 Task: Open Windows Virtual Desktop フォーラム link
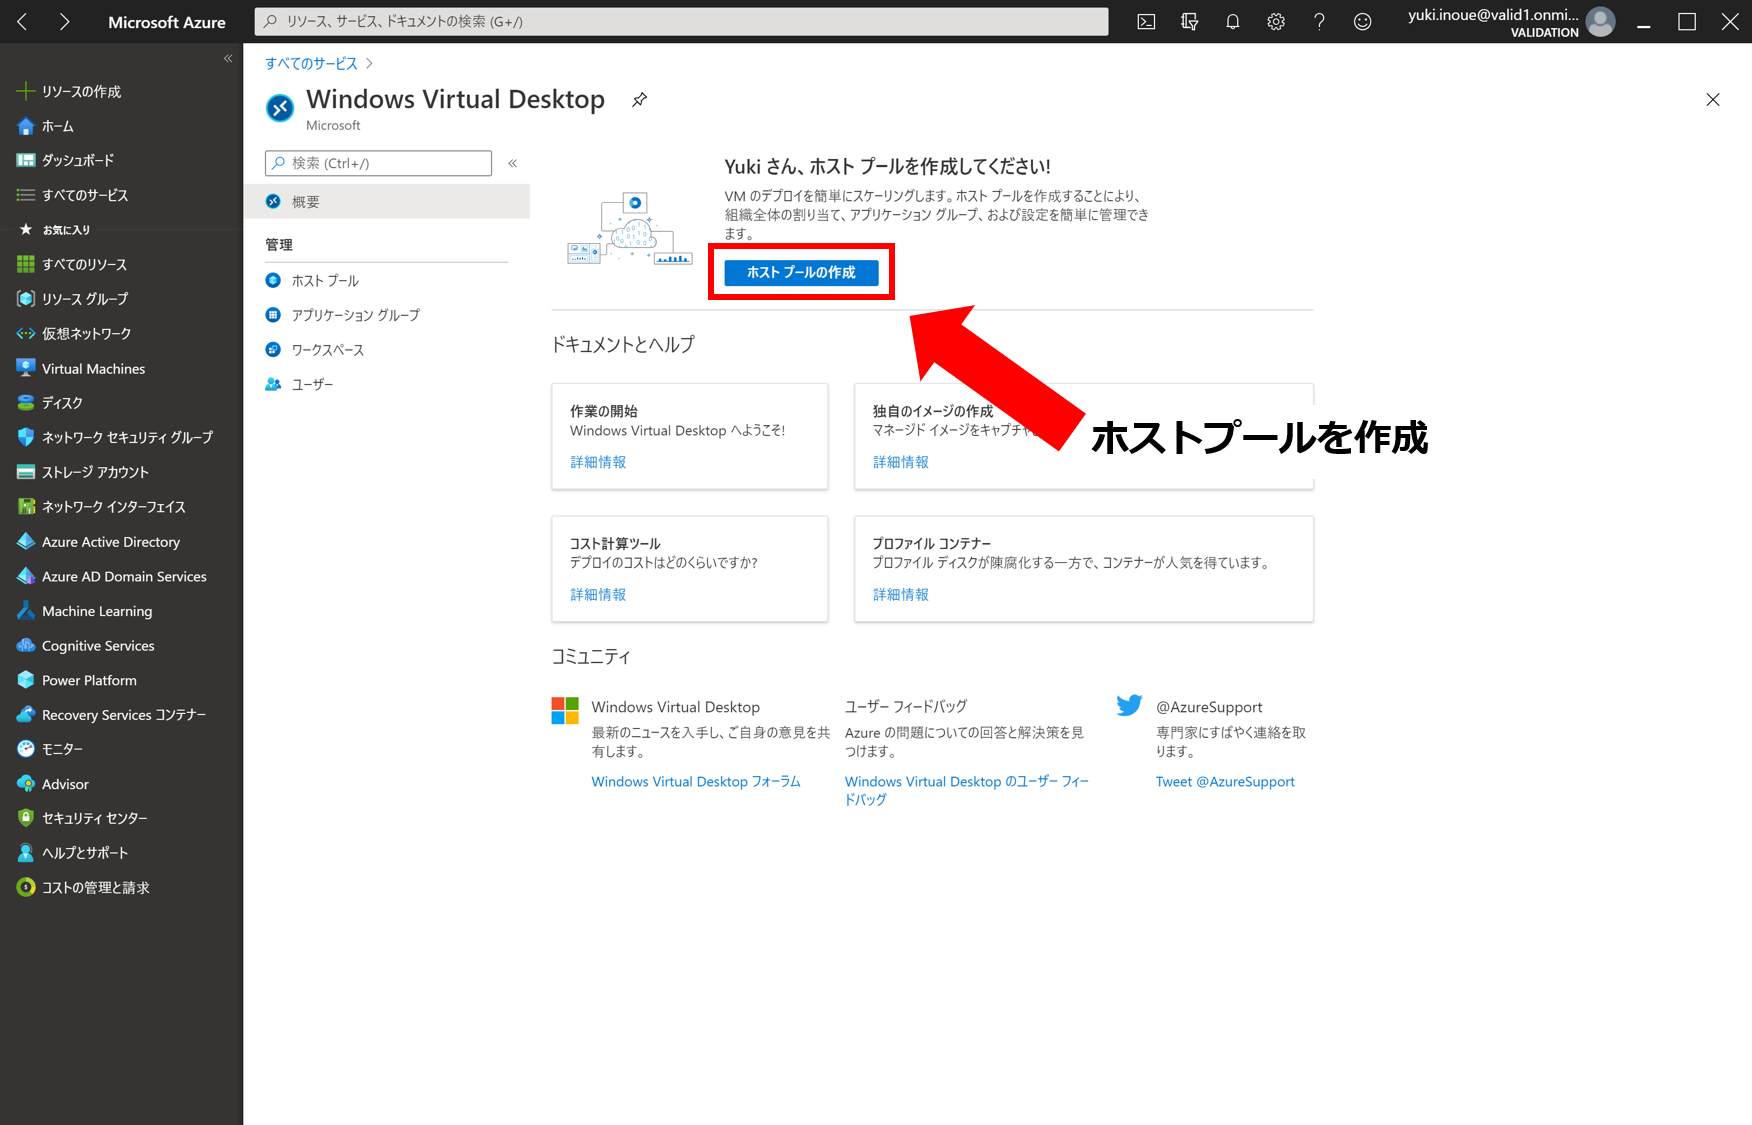coord(696,781)
